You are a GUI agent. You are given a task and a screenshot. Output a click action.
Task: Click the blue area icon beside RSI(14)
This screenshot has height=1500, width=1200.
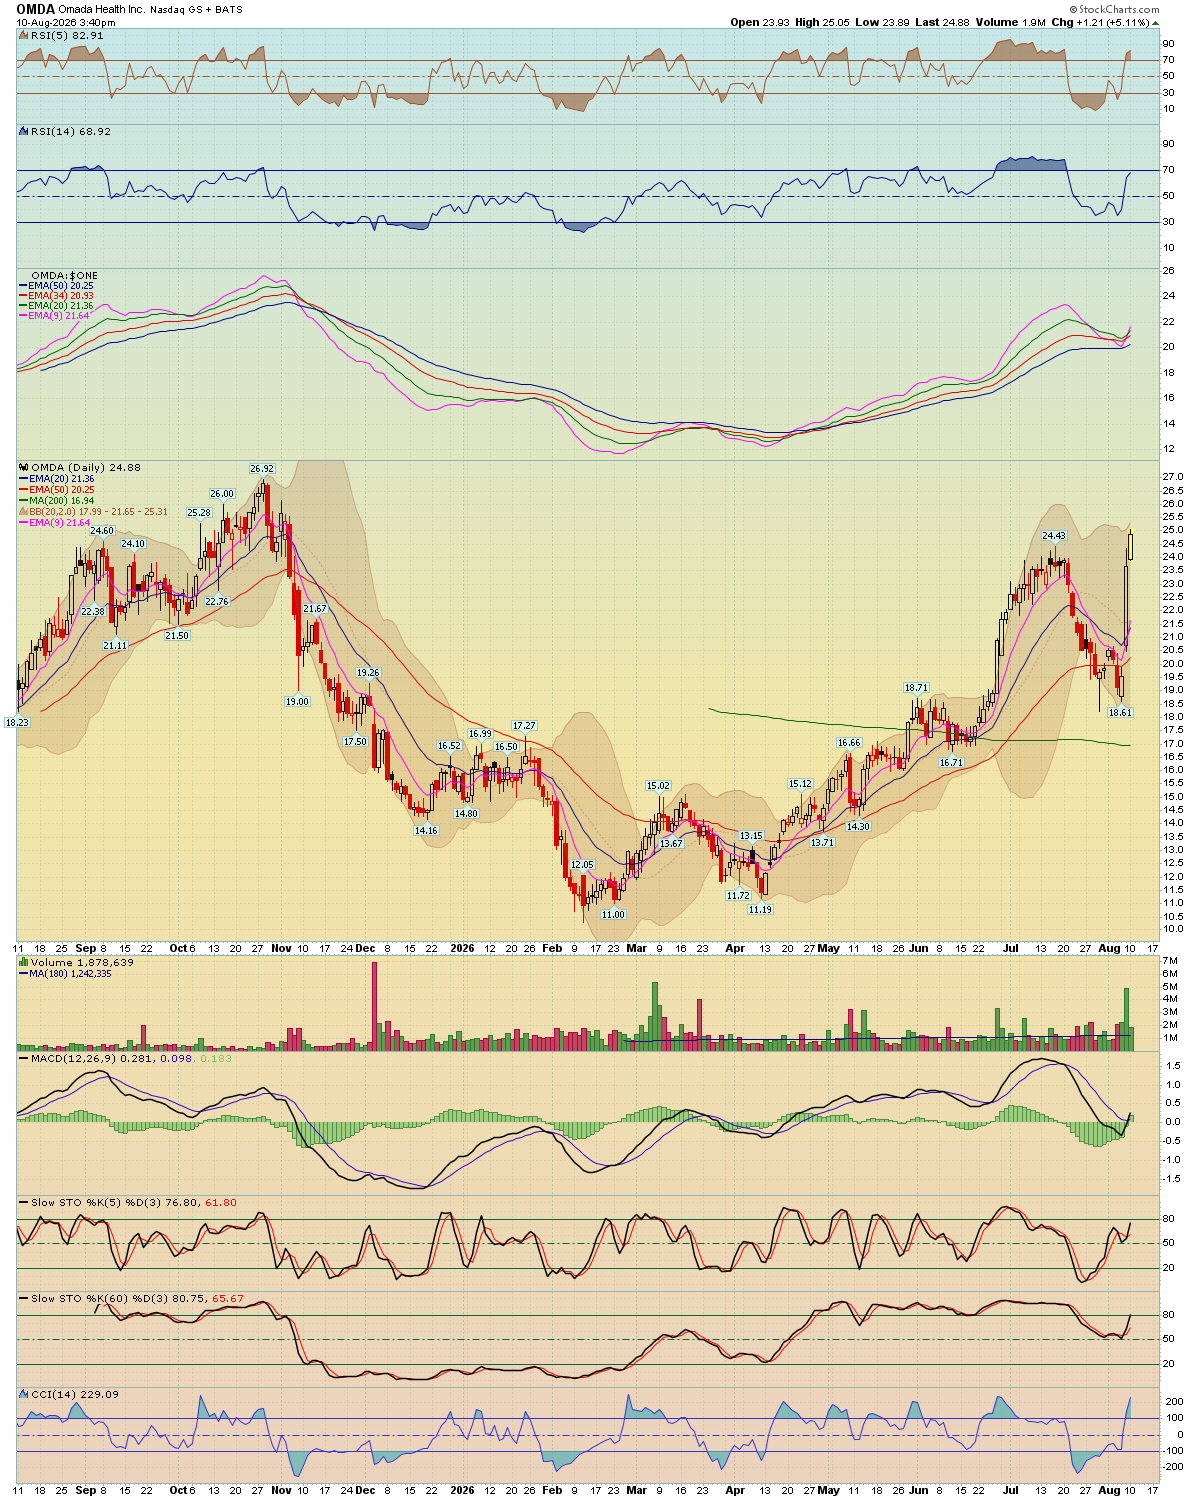coord(24,131)
